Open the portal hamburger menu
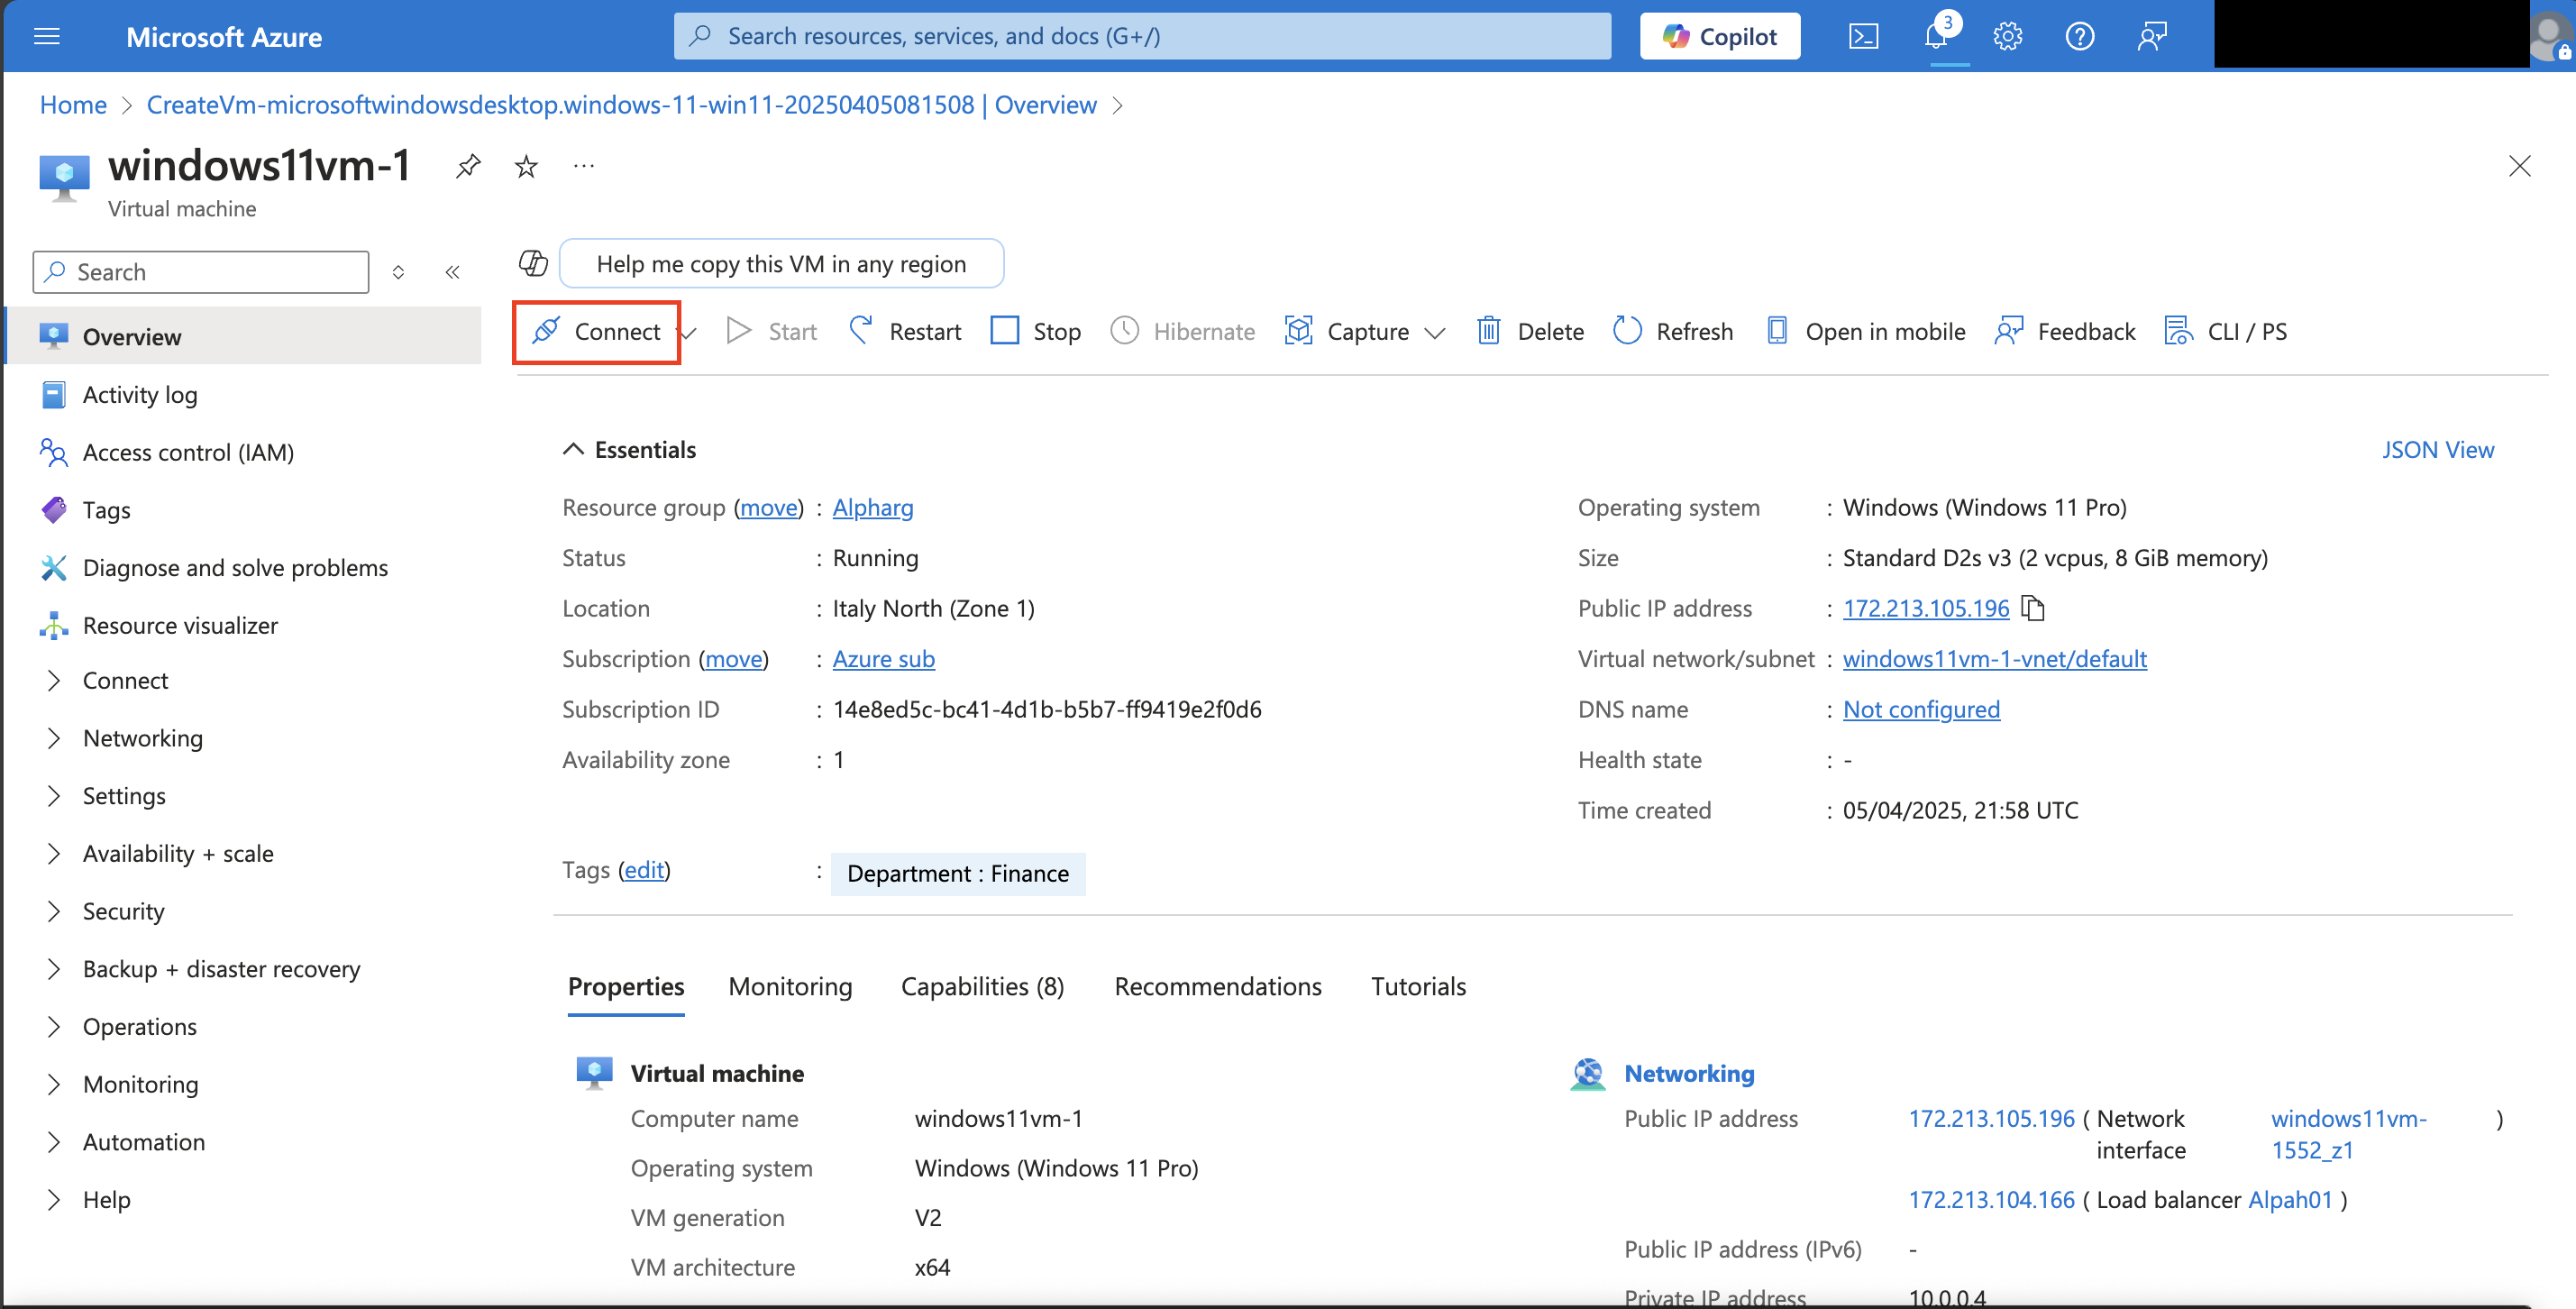The image size is (2576, 1309). pyautogui.click(x=47, y=37)
